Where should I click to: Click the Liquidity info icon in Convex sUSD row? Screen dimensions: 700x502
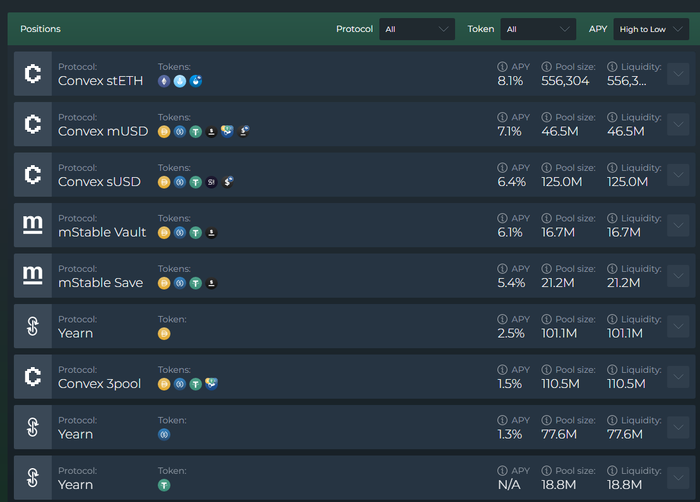click(x=612, y=168)
